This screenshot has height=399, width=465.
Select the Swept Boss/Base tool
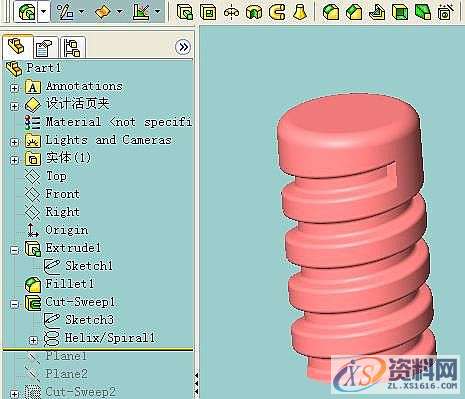pyautogui.click(x=277, y=12)
